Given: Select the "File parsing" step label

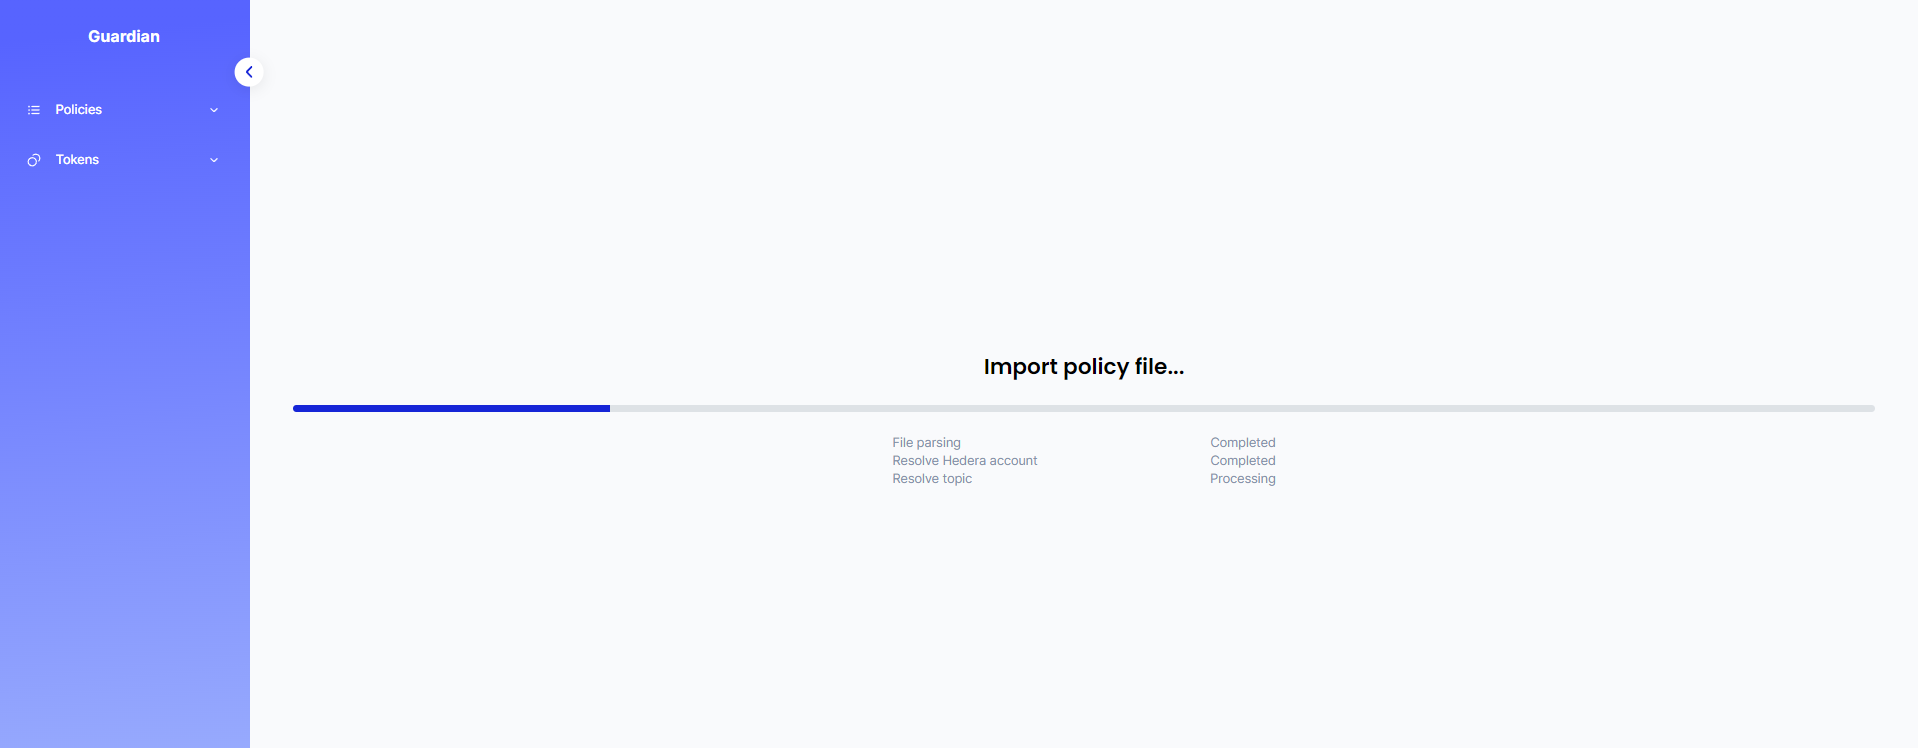Looking at the screenshot, I should 926,443.
